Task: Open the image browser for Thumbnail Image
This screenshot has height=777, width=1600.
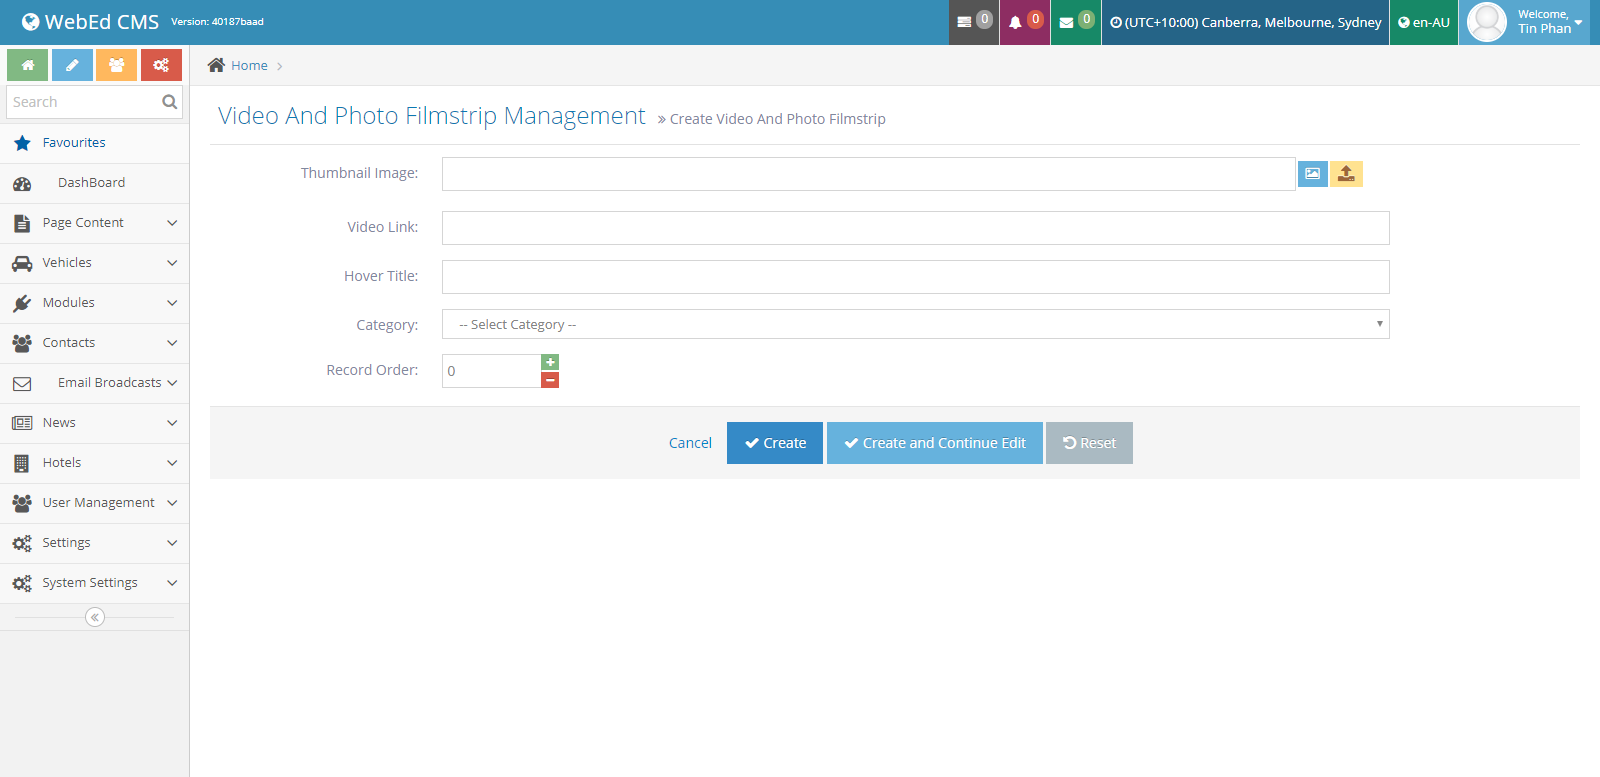Action: (x=1312, y=174)
